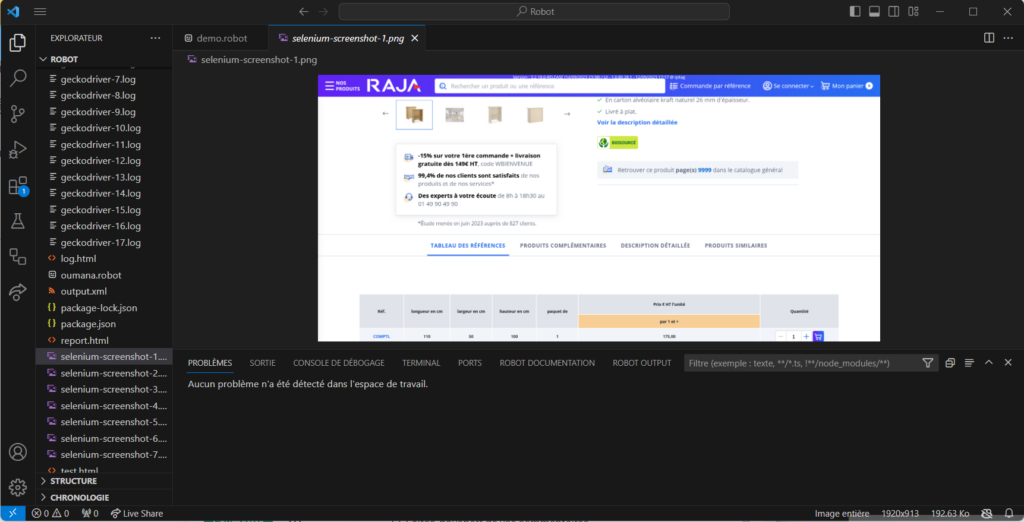The height and width of the screenshot is (522, 1024).
Task: Expand the STRUCTURE section
Action: click(104, 481)
